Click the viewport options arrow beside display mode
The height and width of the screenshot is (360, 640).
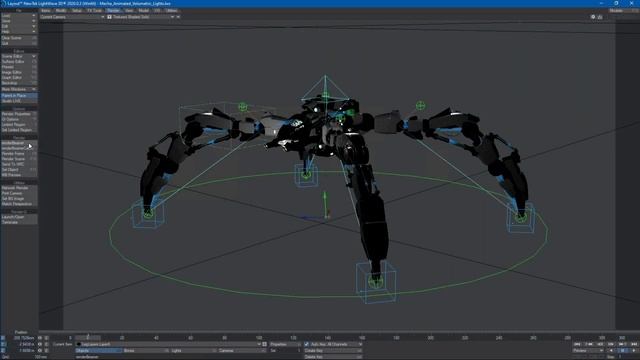click(x=178, y=17)
